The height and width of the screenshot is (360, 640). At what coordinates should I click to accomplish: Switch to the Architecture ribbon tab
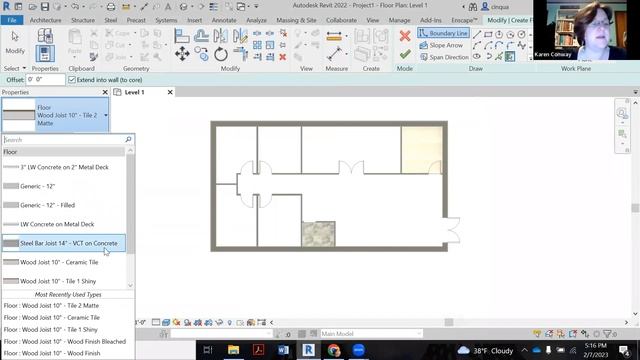45,20
